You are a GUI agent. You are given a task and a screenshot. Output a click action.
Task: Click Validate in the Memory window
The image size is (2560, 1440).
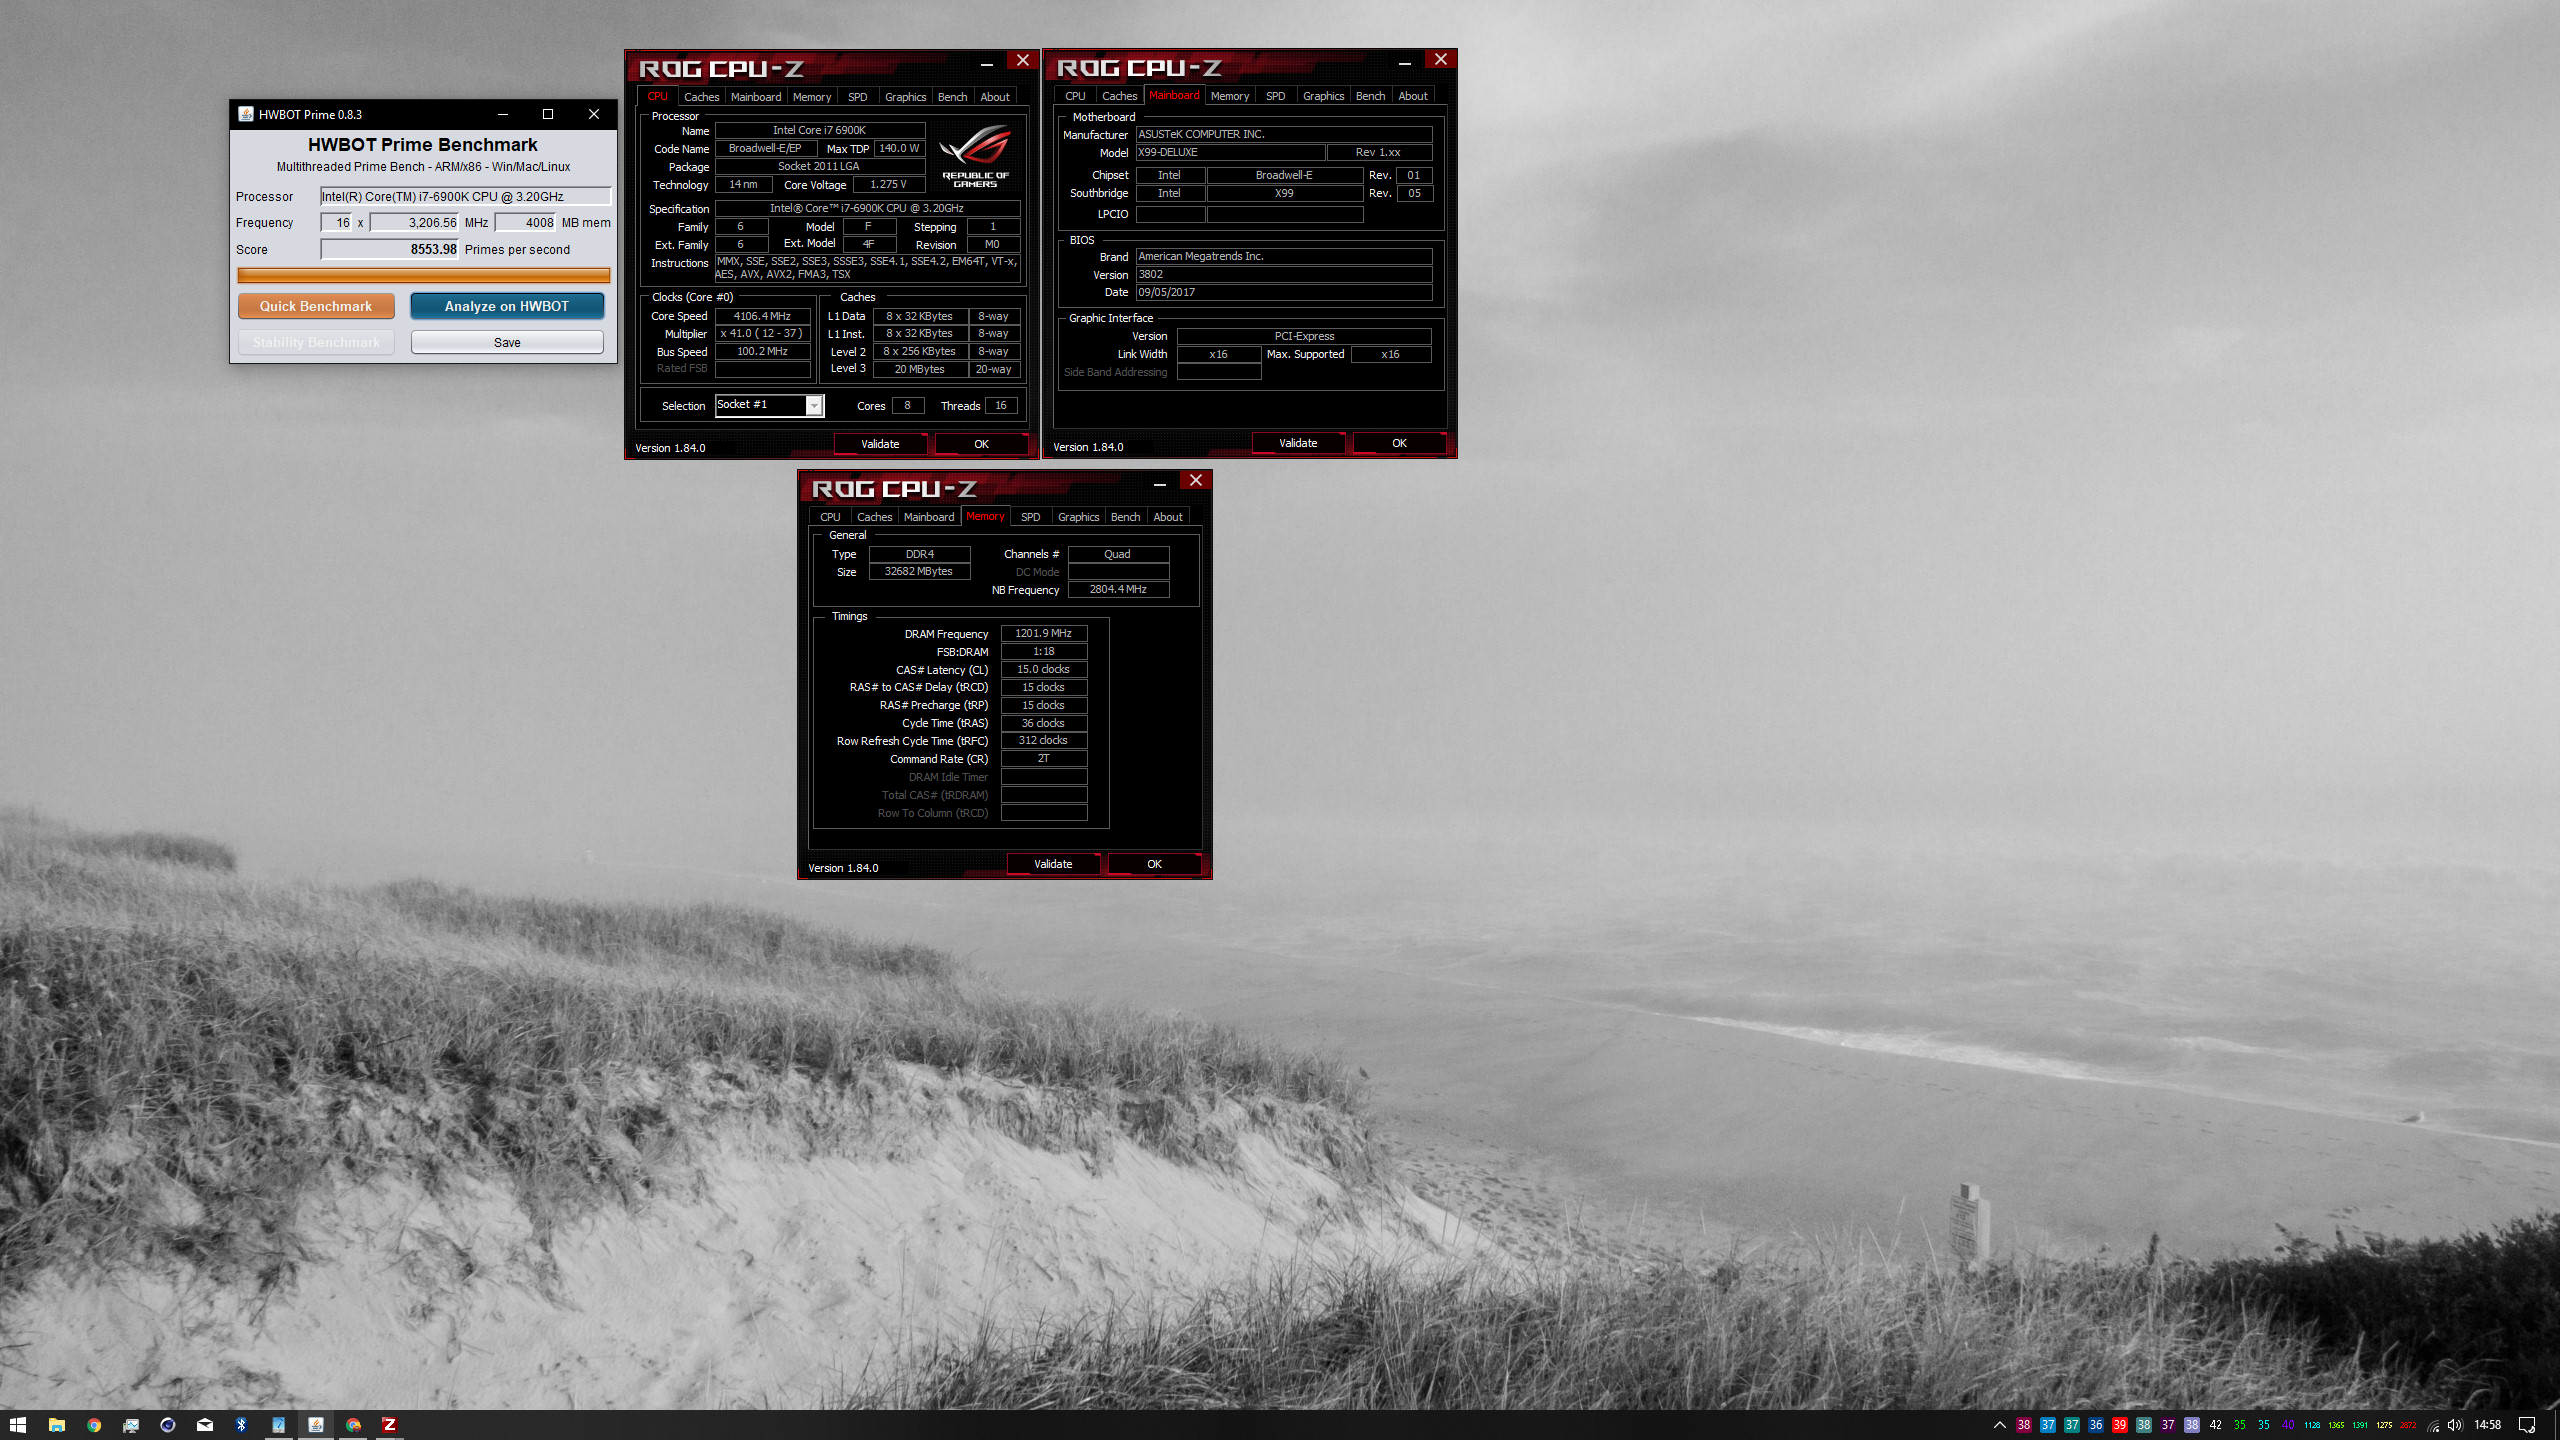coord(1053,864)
